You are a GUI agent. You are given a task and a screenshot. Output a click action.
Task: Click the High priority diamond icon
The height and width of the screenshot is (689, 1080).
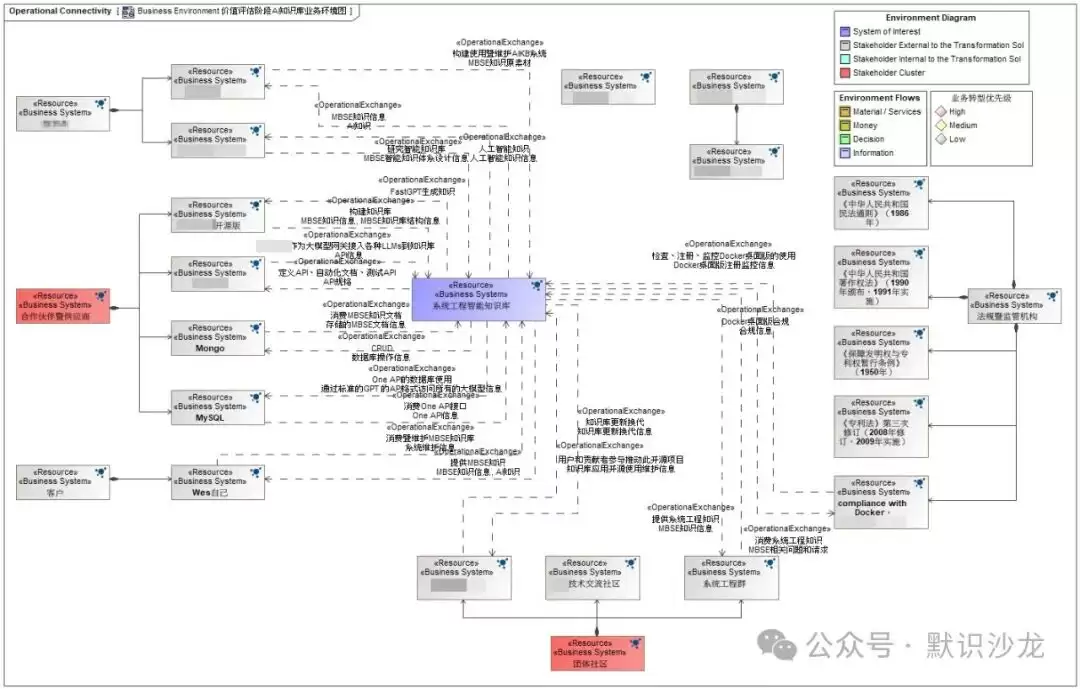pos(941,112)
